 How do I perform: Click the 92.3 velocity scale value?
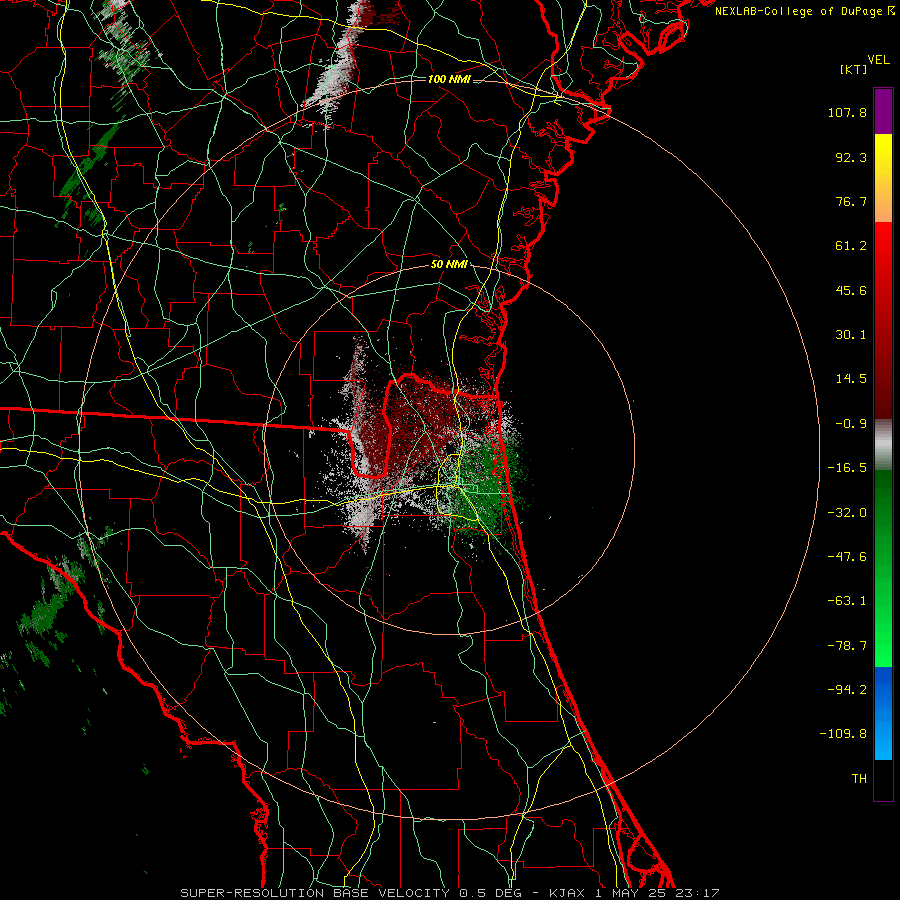[851, 157]
